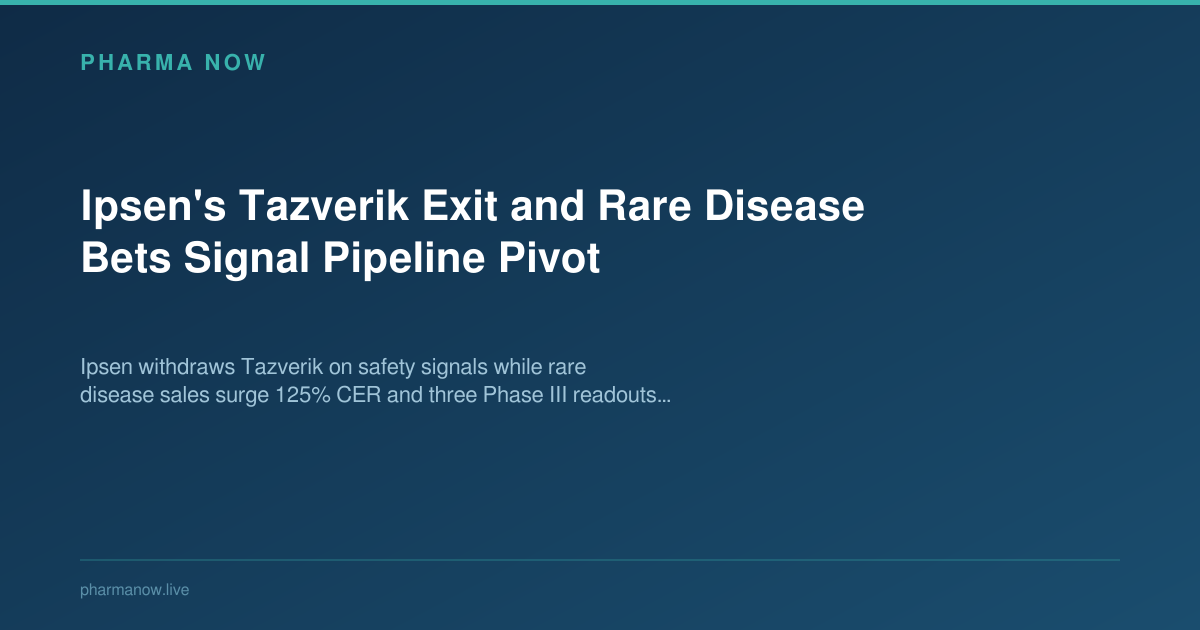Click the headline line starting "Ipsen's Tazverik Exit"
The image size is (1200, 630).
(x=472, y=208)
